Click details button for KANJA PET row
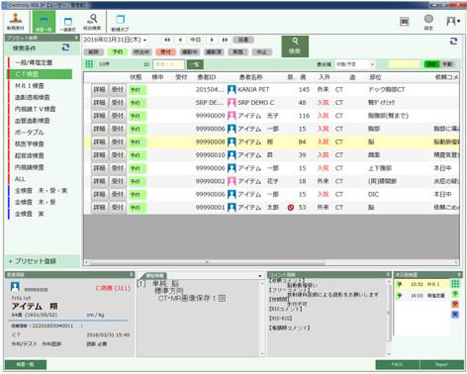 [100, 89]
